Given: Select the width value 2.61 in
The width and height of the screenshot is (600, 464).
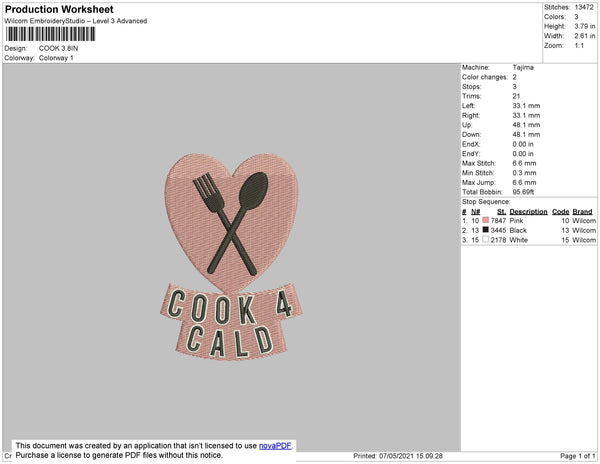Looking at the screenshot, I should coord(585,36).
